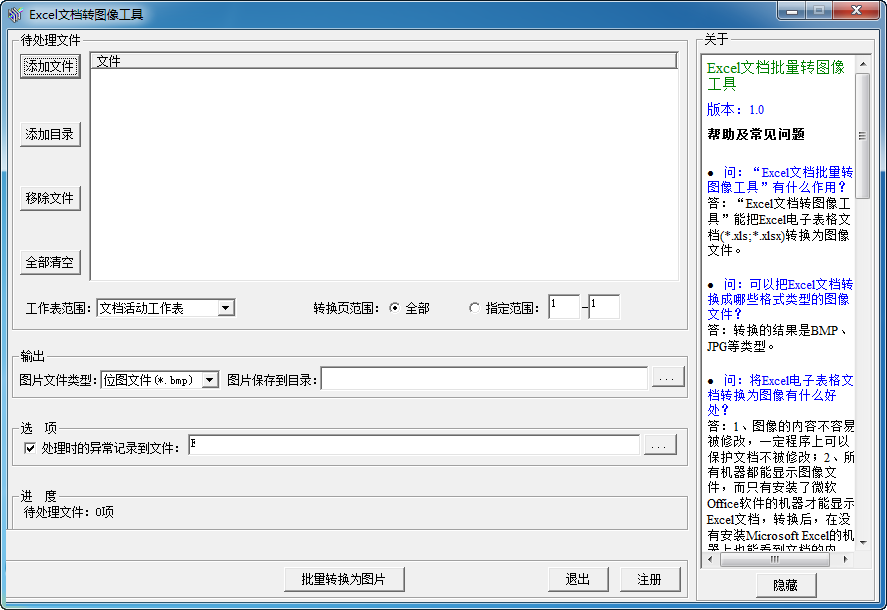Image resolution: width=887 pixels, height=610 pixels.
Task: Minimize the Excel文档转图像工具 window
Action: [x=792, y=11]
